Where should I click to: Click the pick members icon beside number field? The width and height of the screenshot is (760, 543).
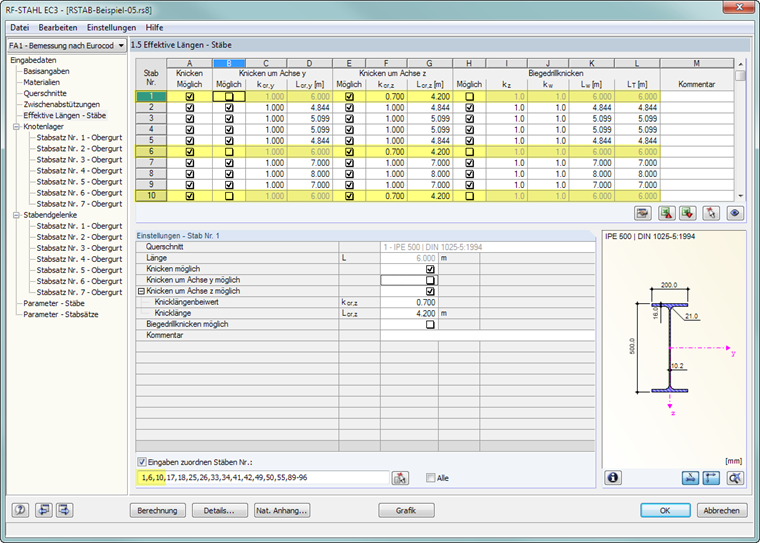tap(401, 478)
